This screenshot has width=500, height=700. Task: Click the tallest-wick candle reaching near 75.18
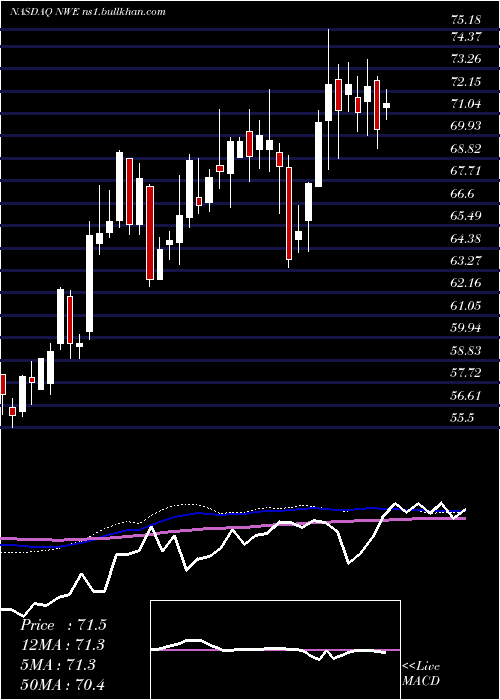(x=329, y=102)
